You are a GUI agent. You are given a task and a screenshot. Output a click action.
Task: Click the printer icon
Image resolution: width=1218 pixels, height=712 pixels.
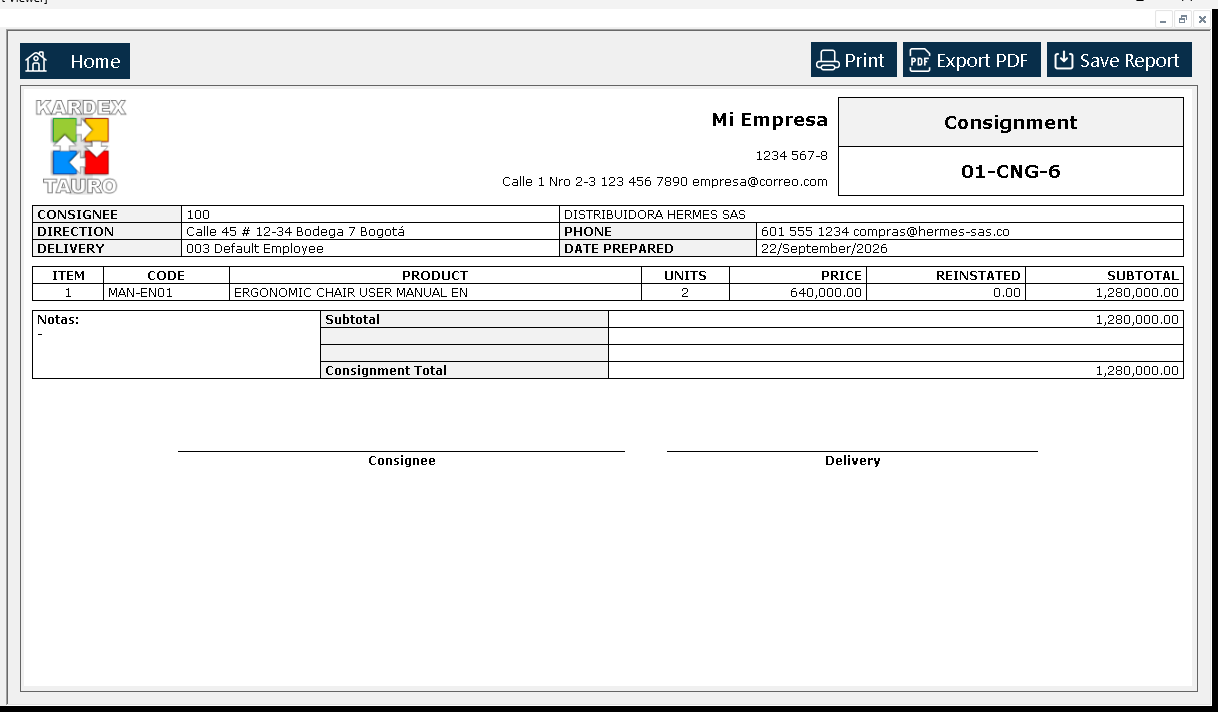point(828,61)
